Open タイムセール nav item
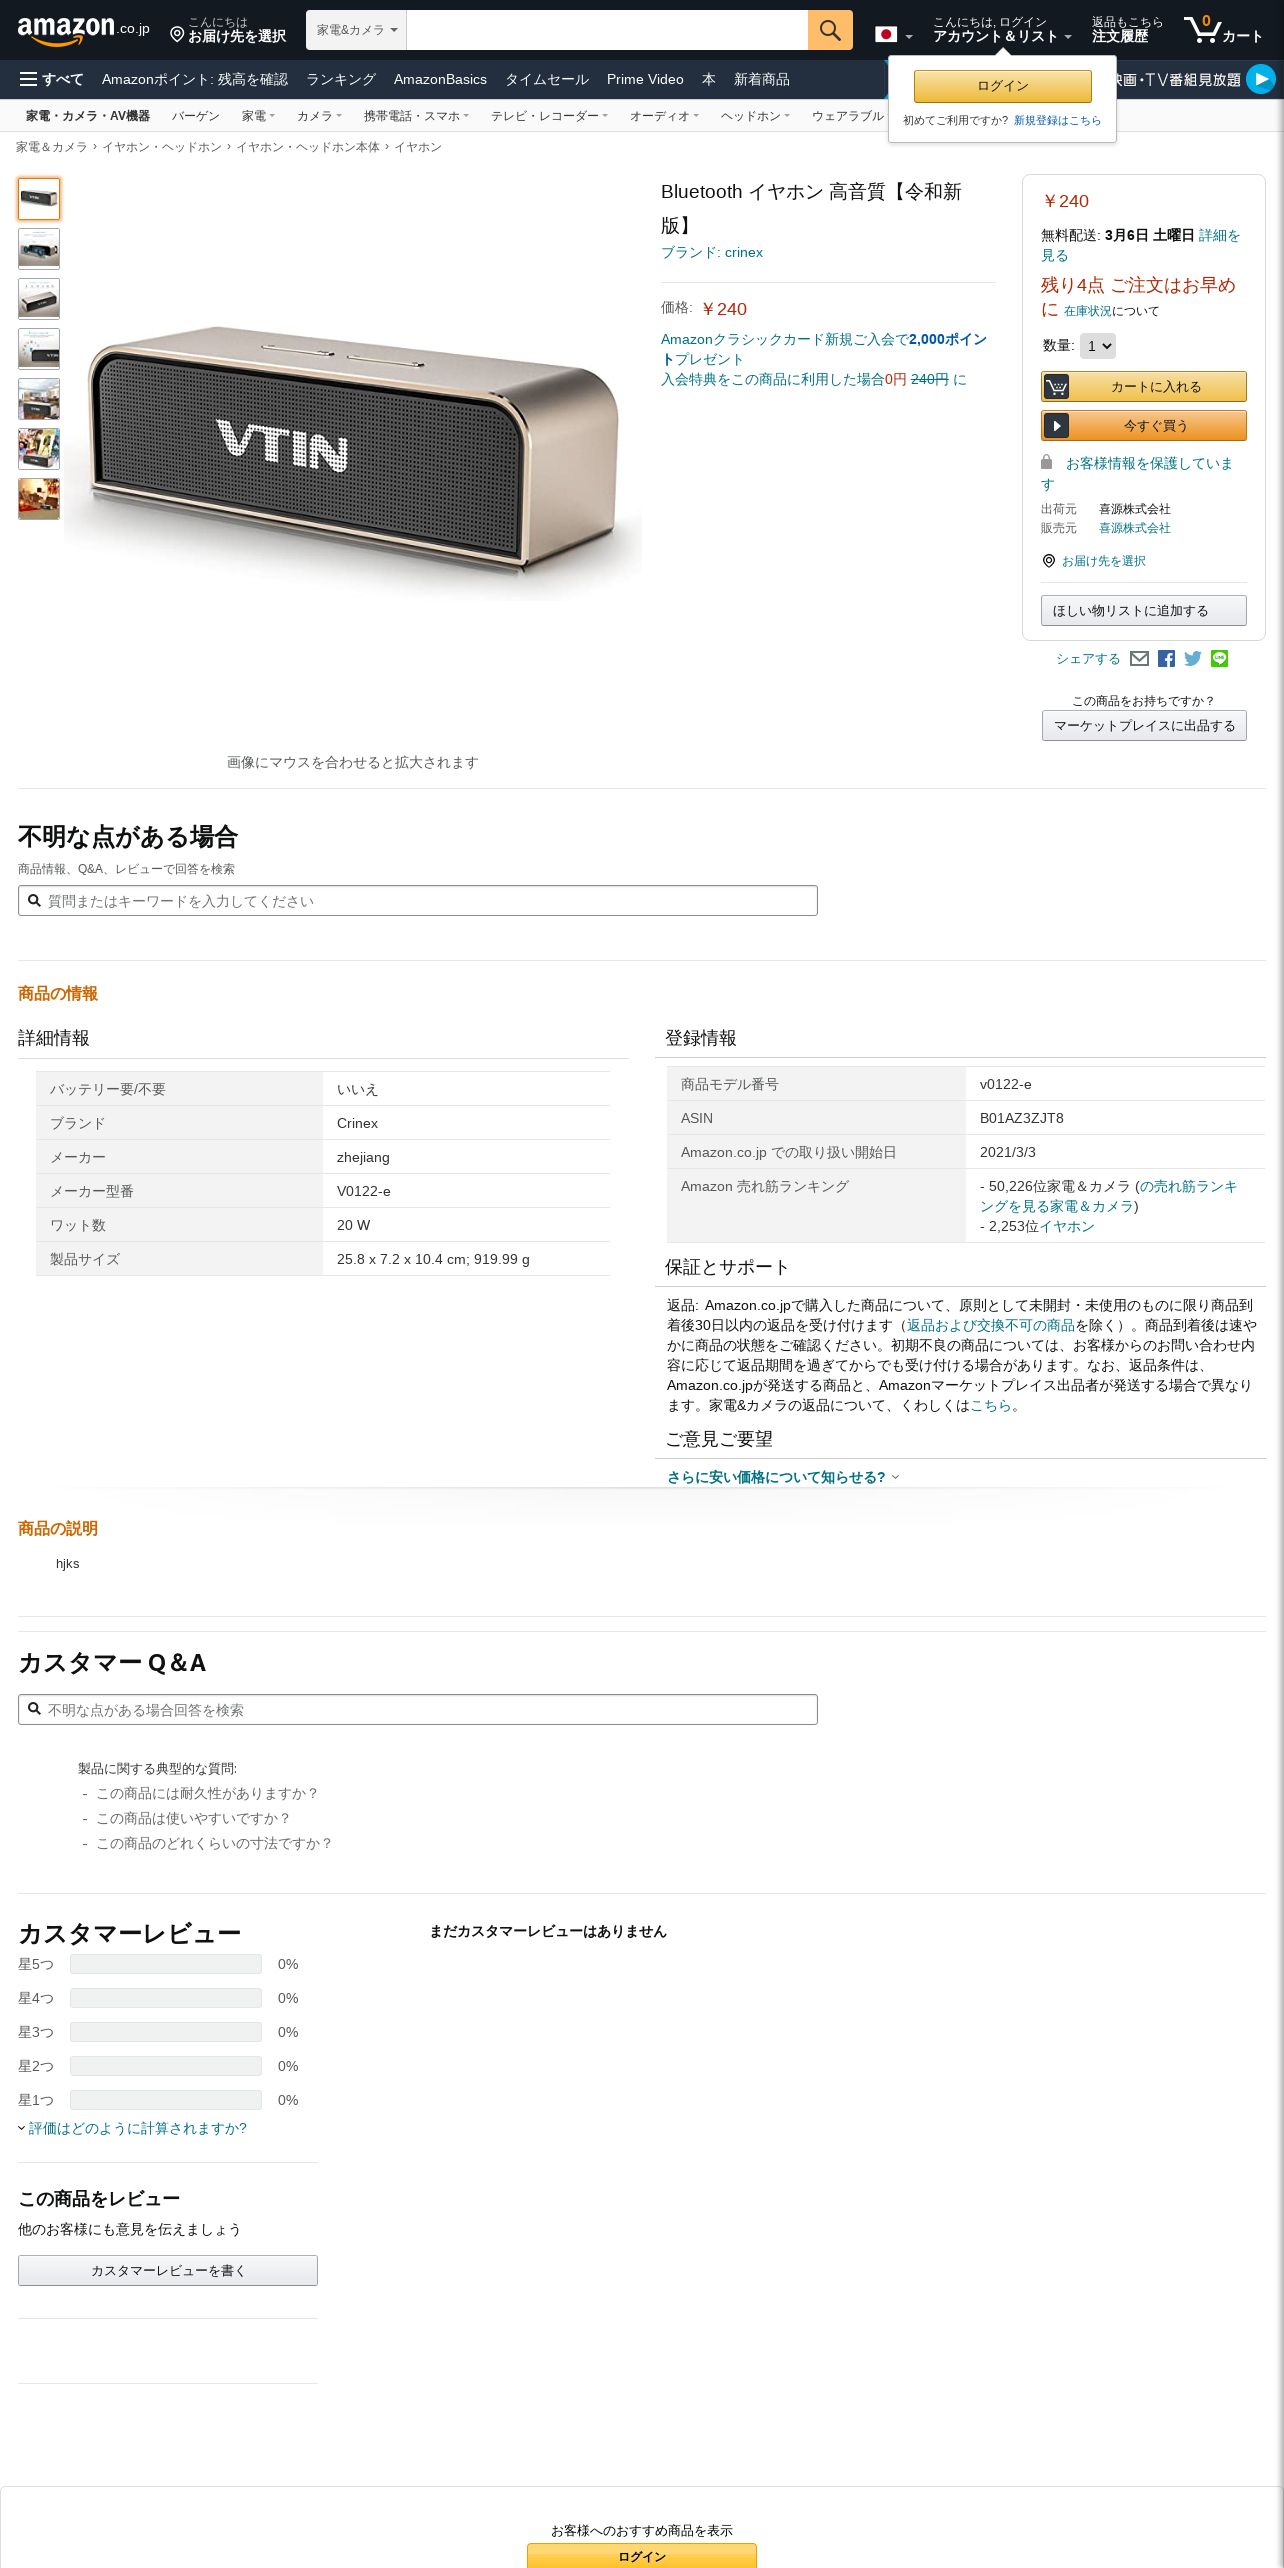This screenshot has height=2568, width=1284. [547, 79]
